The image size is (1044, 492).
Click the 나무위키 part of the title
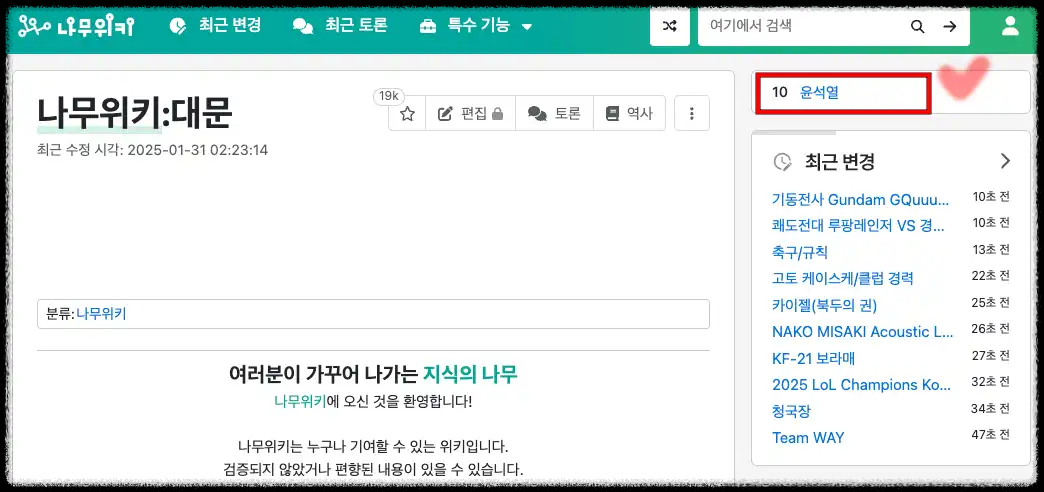click(99, 113)
